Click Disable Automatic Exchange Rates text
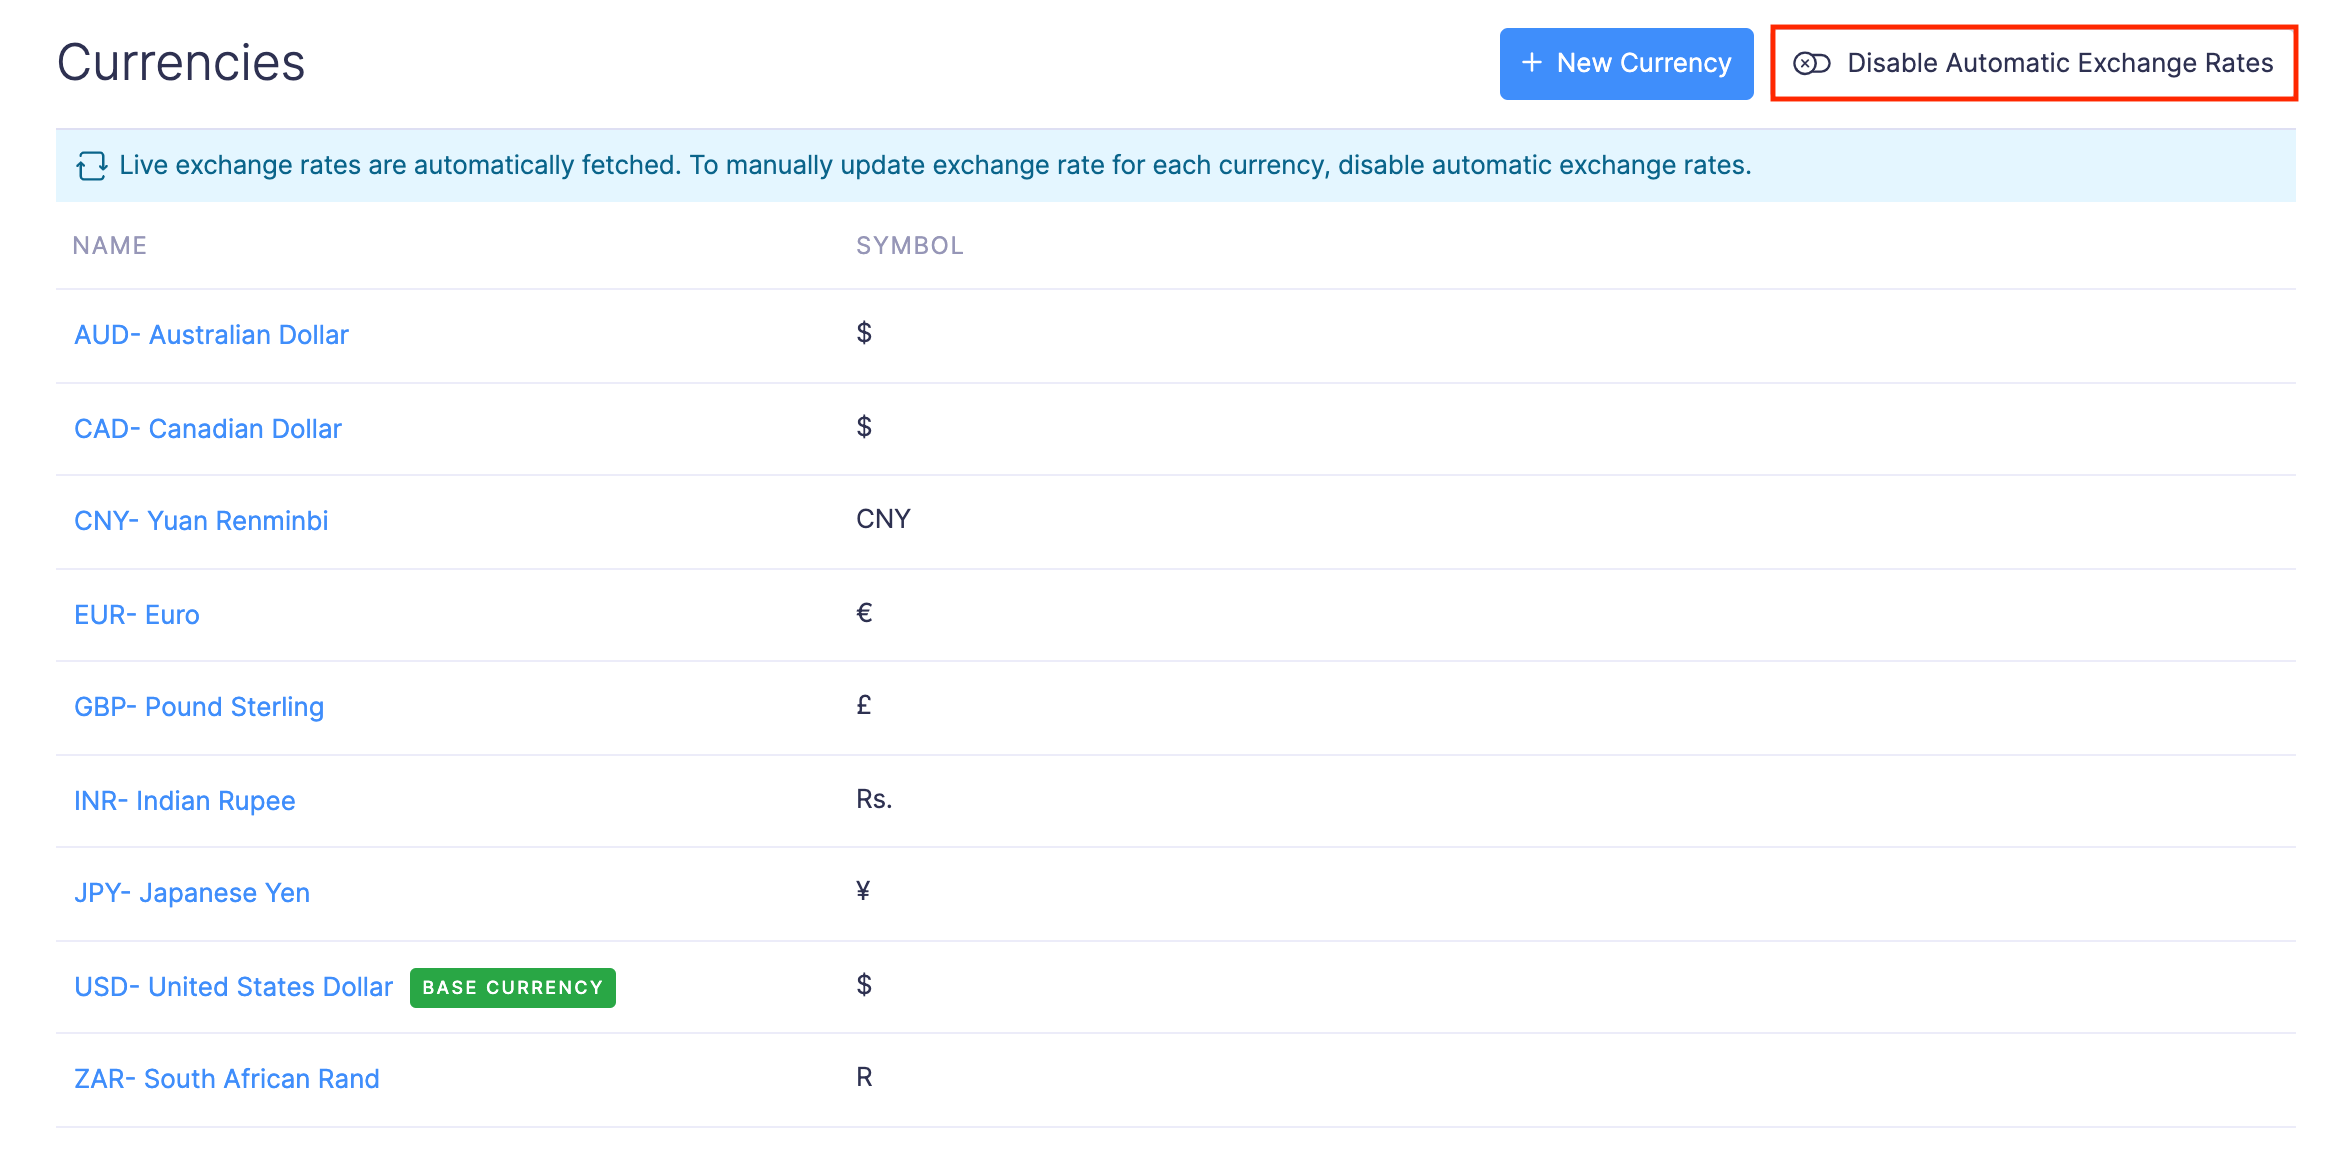This screenshot has height=1150, width=2348. click(x=2059, y=64)
